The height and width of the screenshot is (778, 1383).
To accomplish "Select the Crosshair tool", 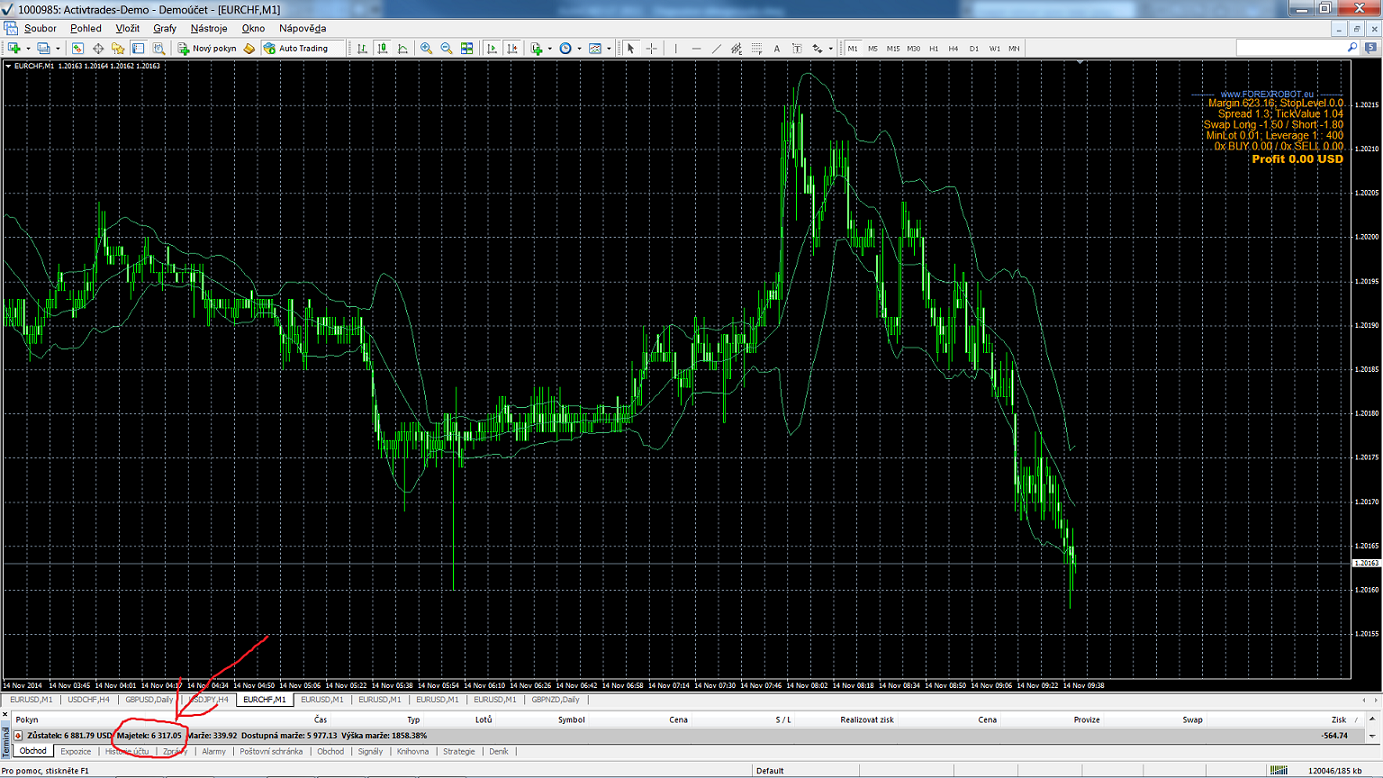I will (651, 48).
